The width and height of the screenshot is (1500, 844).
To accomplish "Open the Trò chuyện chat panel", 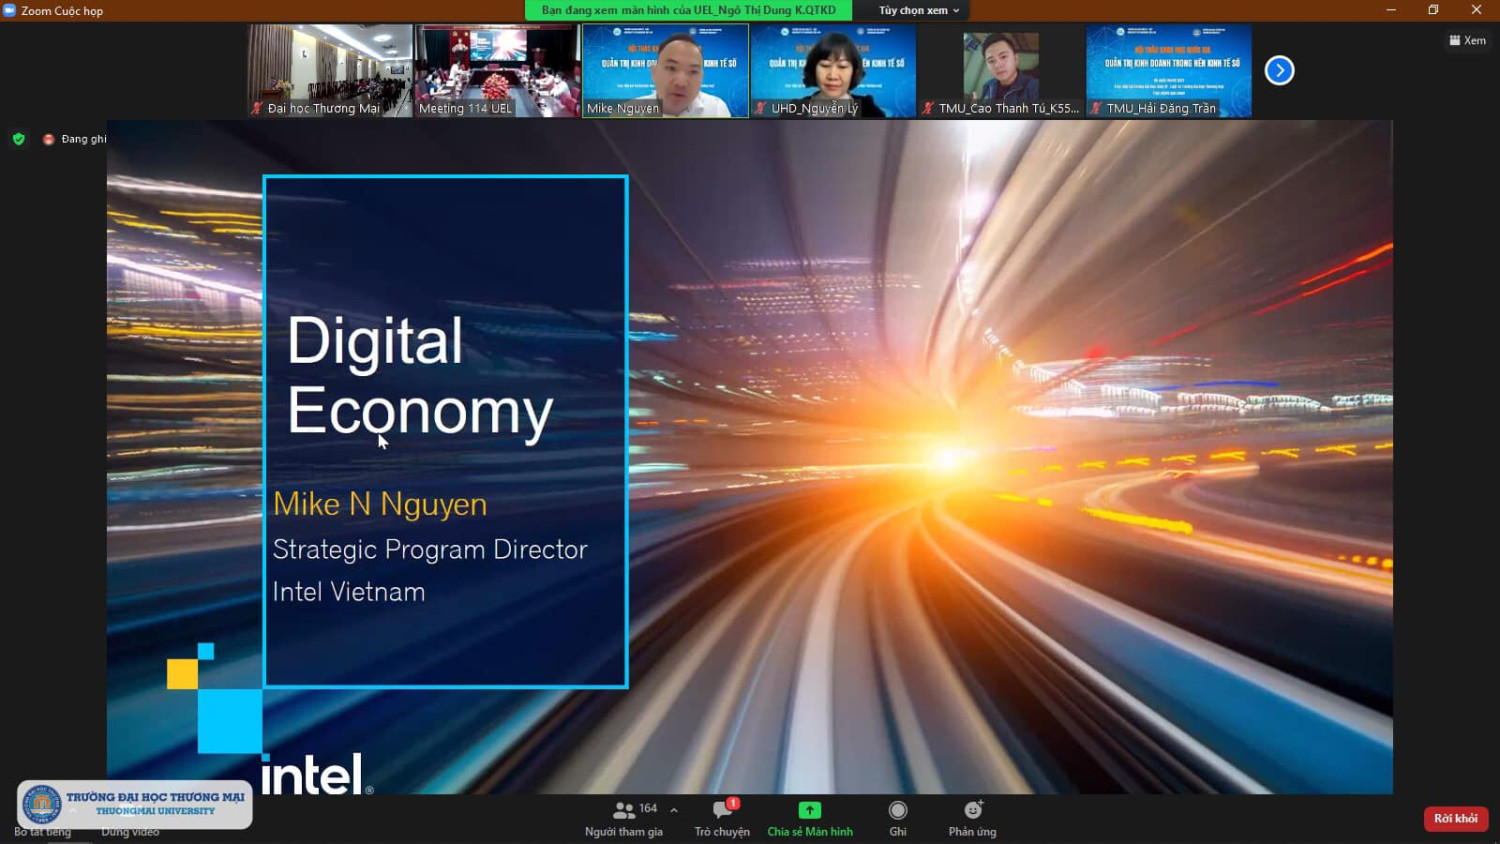I will [722, 819].
